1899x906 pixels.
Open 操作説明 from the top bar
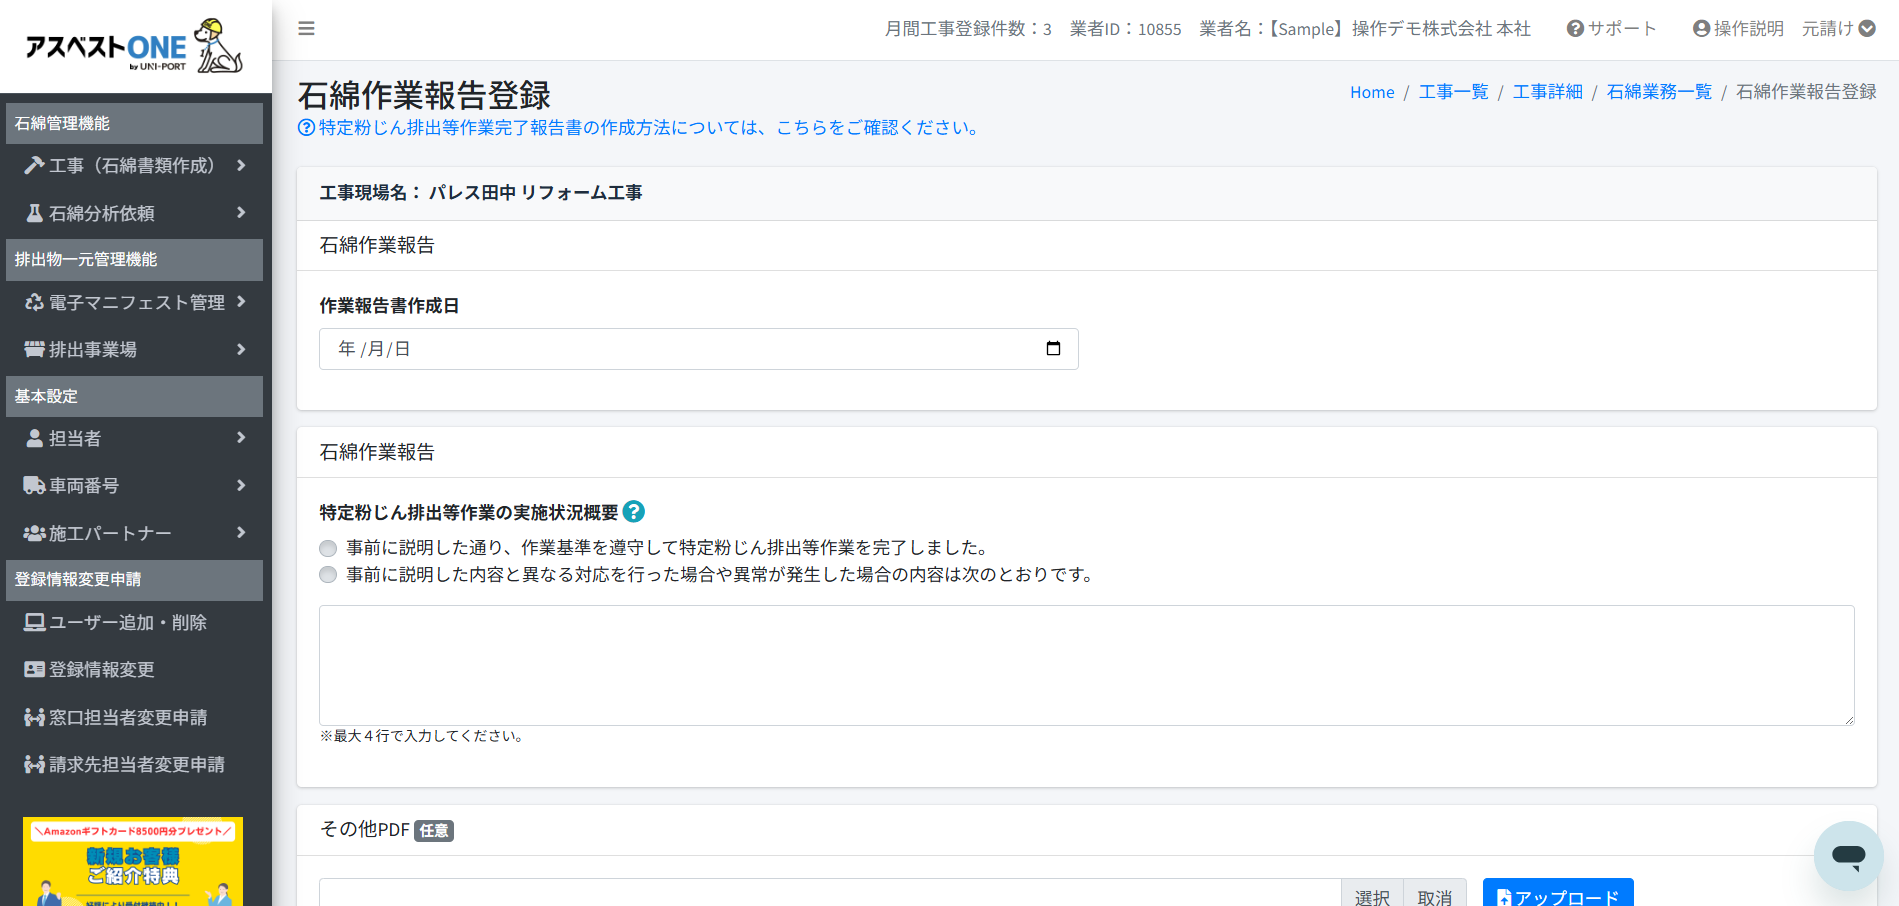(1737, 29)
